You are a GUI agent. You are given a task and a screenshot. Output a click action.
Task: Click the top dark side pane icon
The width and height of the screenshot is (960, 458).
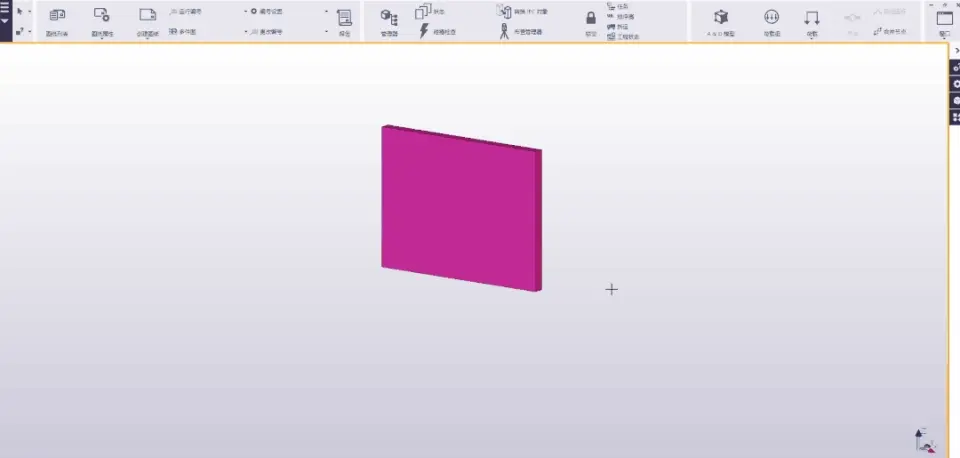pos(956,67)
